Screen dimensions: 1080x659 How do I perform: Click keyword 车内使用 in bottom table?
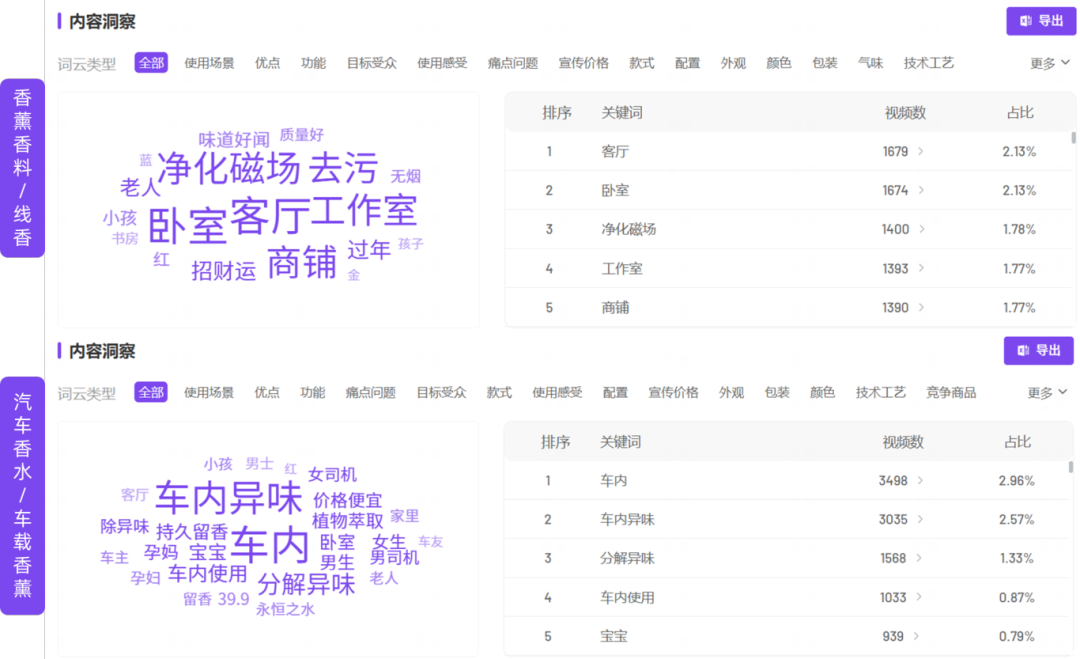[627, 597]
